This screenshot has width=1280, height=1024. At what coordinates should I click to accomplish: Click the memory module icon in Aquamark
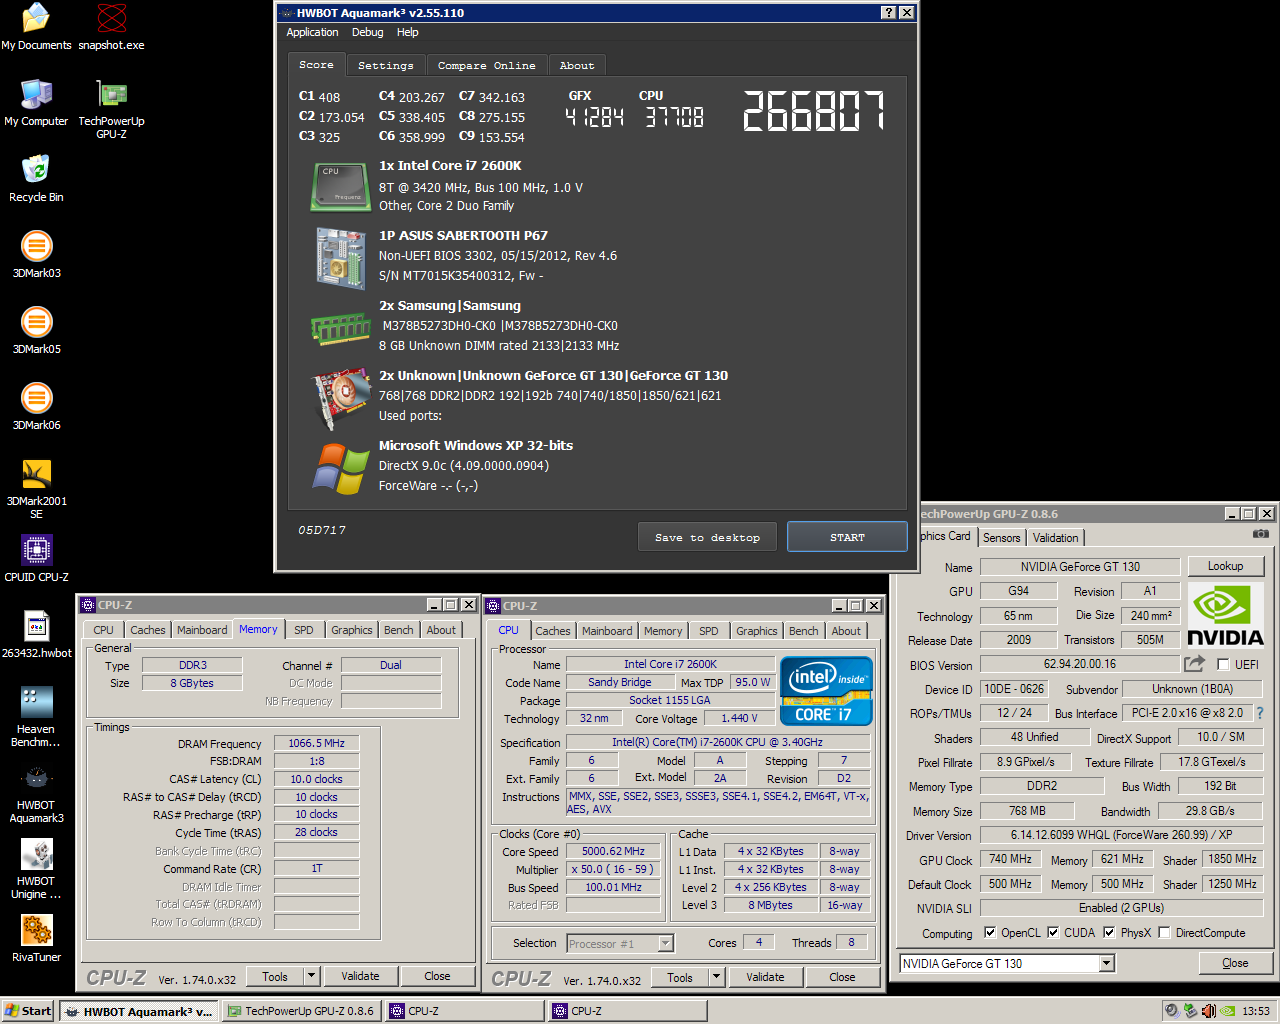tap(340, 327)
